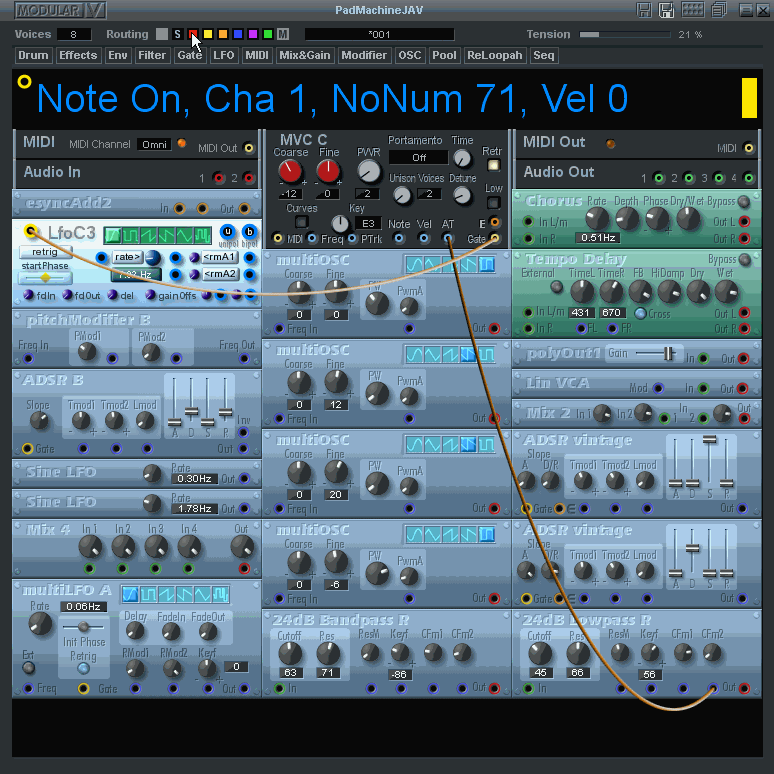Screen dimensions: 774x774
Task: Open the keyboard grid icon in title bar
Action: click(693, 10)
